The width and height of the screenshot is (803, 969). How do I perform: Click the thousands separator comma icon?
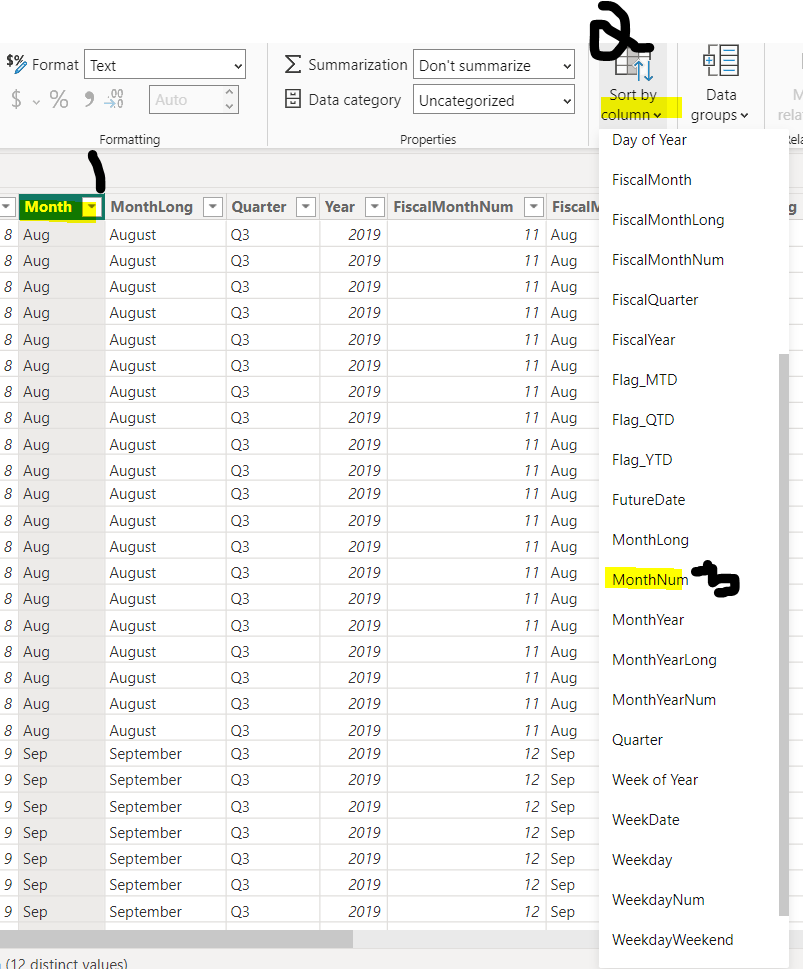[x=89, y=99]
